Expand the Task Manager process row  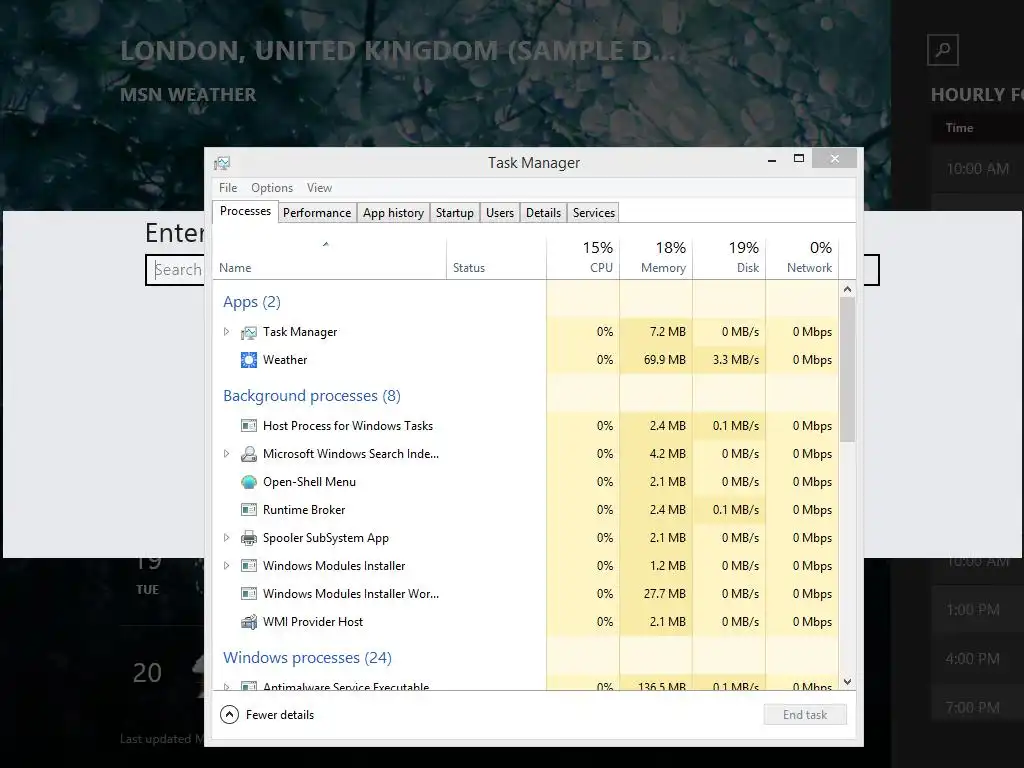pyautogui.click(x=227, y=332)
